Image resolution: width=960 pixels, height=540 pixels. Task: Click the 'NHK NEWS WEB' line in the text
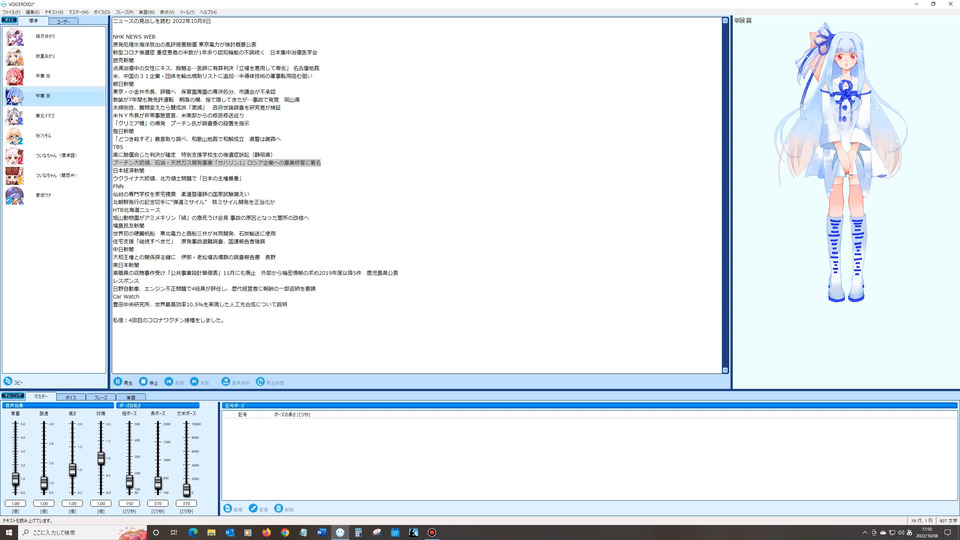click(x=134, y=37)
